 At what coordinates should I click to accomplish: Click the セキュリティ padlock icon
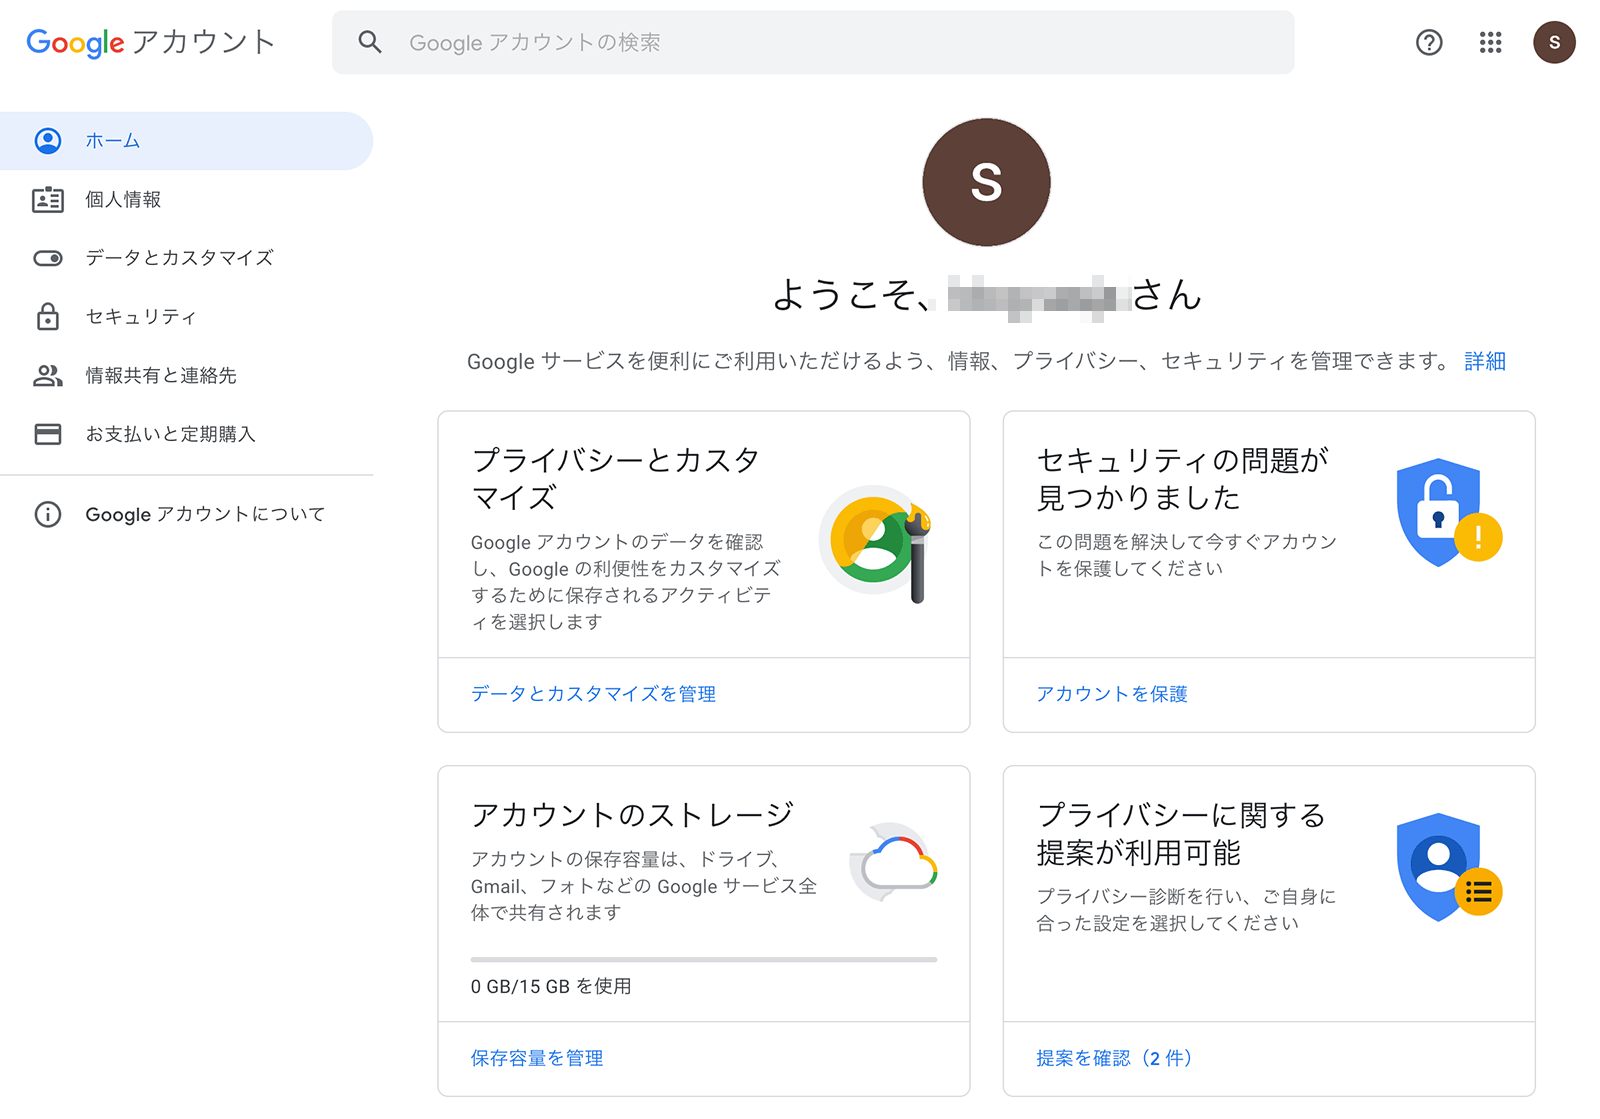[x=48, y=316]
